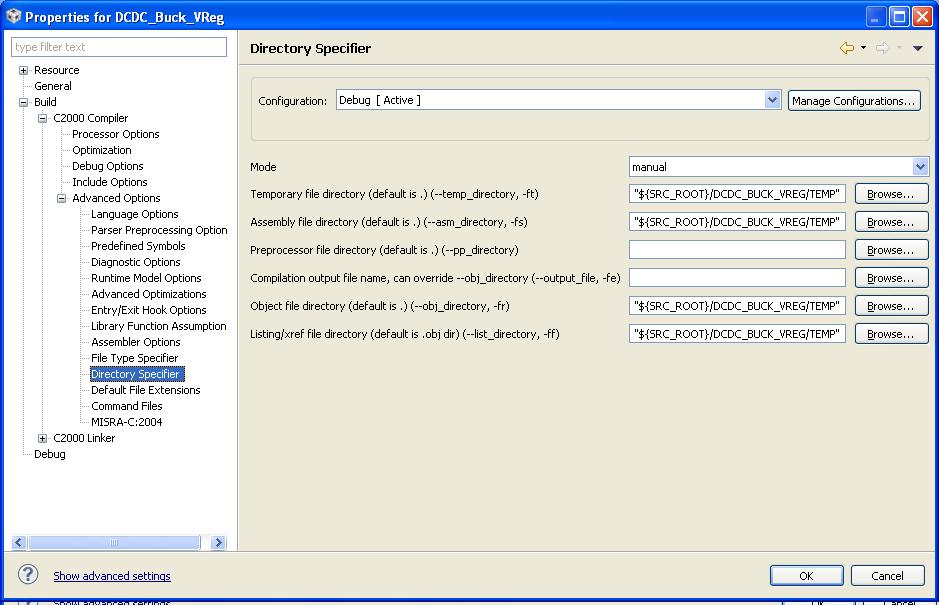Screen dimensions: 939x605
Task: Select the bottom Debug tree item
Action: [50, 454]
